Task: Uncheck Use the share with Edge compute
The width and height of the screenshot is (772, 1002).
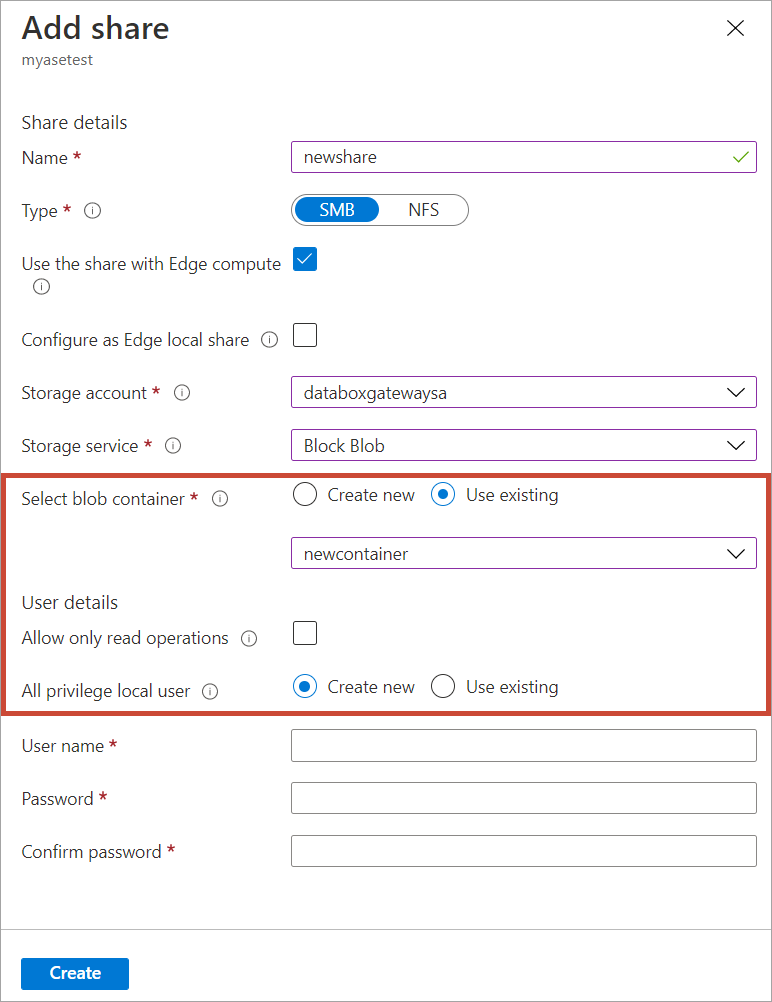Action: point(304,258)
